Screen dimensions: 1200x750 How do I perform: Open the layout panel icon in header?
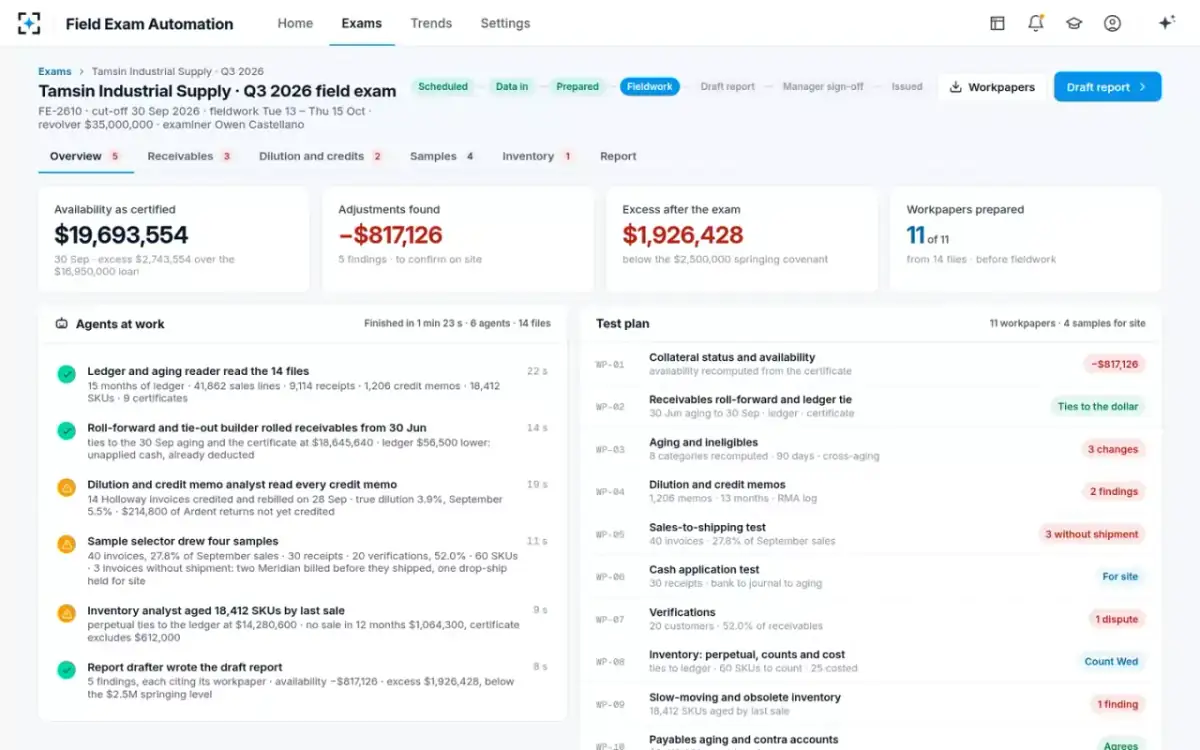(x=997, y=23)
